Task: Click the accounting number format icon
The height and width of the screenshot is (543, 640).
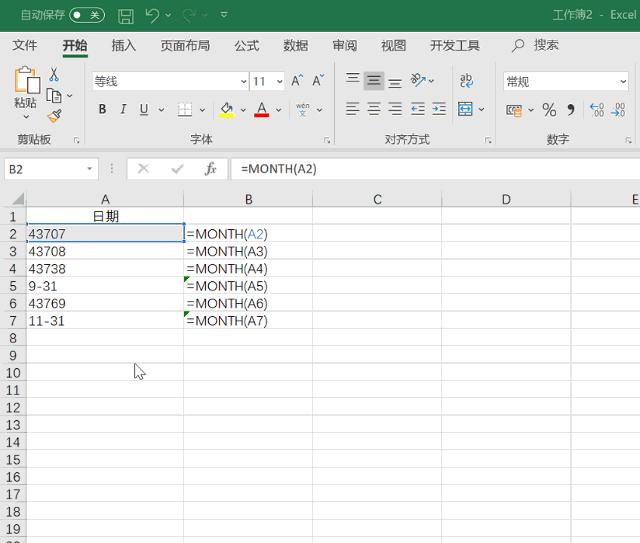Action: click(x=514, y=110)
